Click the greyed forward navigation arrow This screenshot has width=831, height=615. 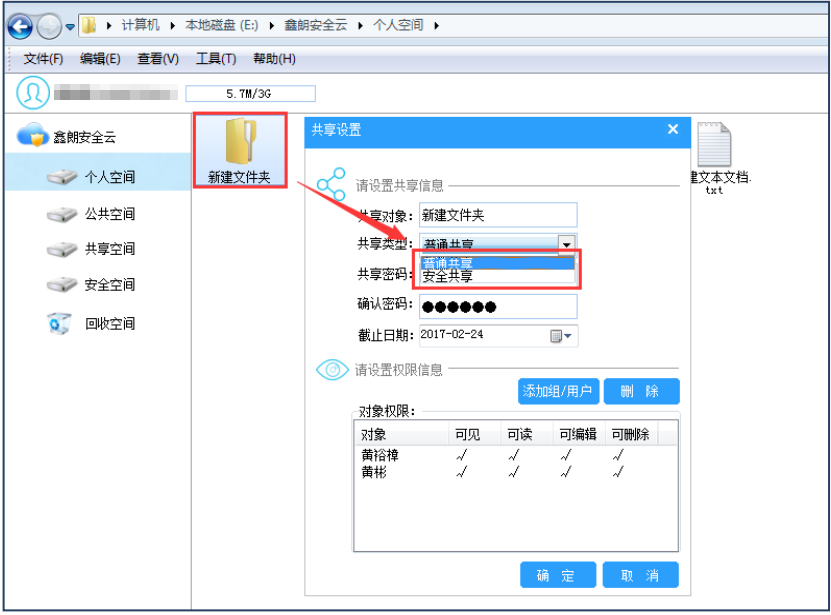(49, 26)
